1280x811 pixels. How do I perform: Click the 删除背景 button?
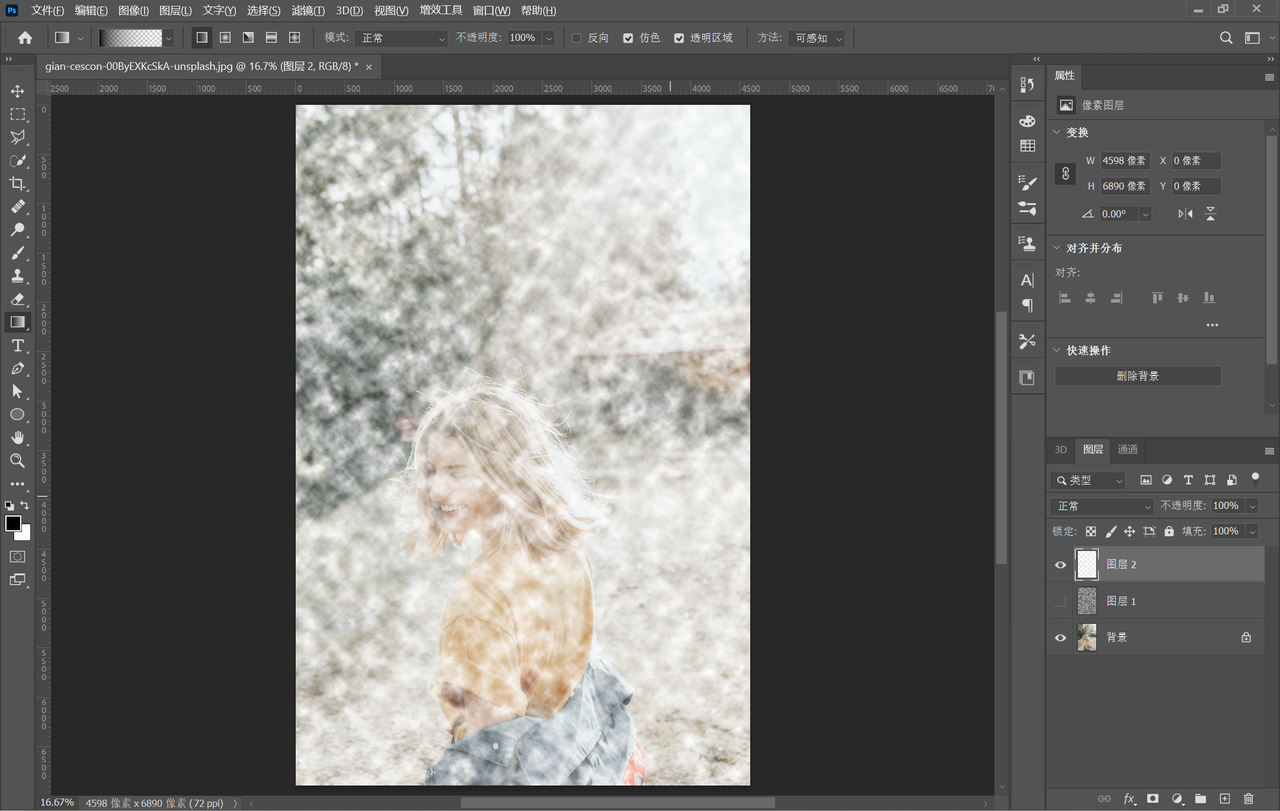pyautogui.click(x=1137, y=376)
